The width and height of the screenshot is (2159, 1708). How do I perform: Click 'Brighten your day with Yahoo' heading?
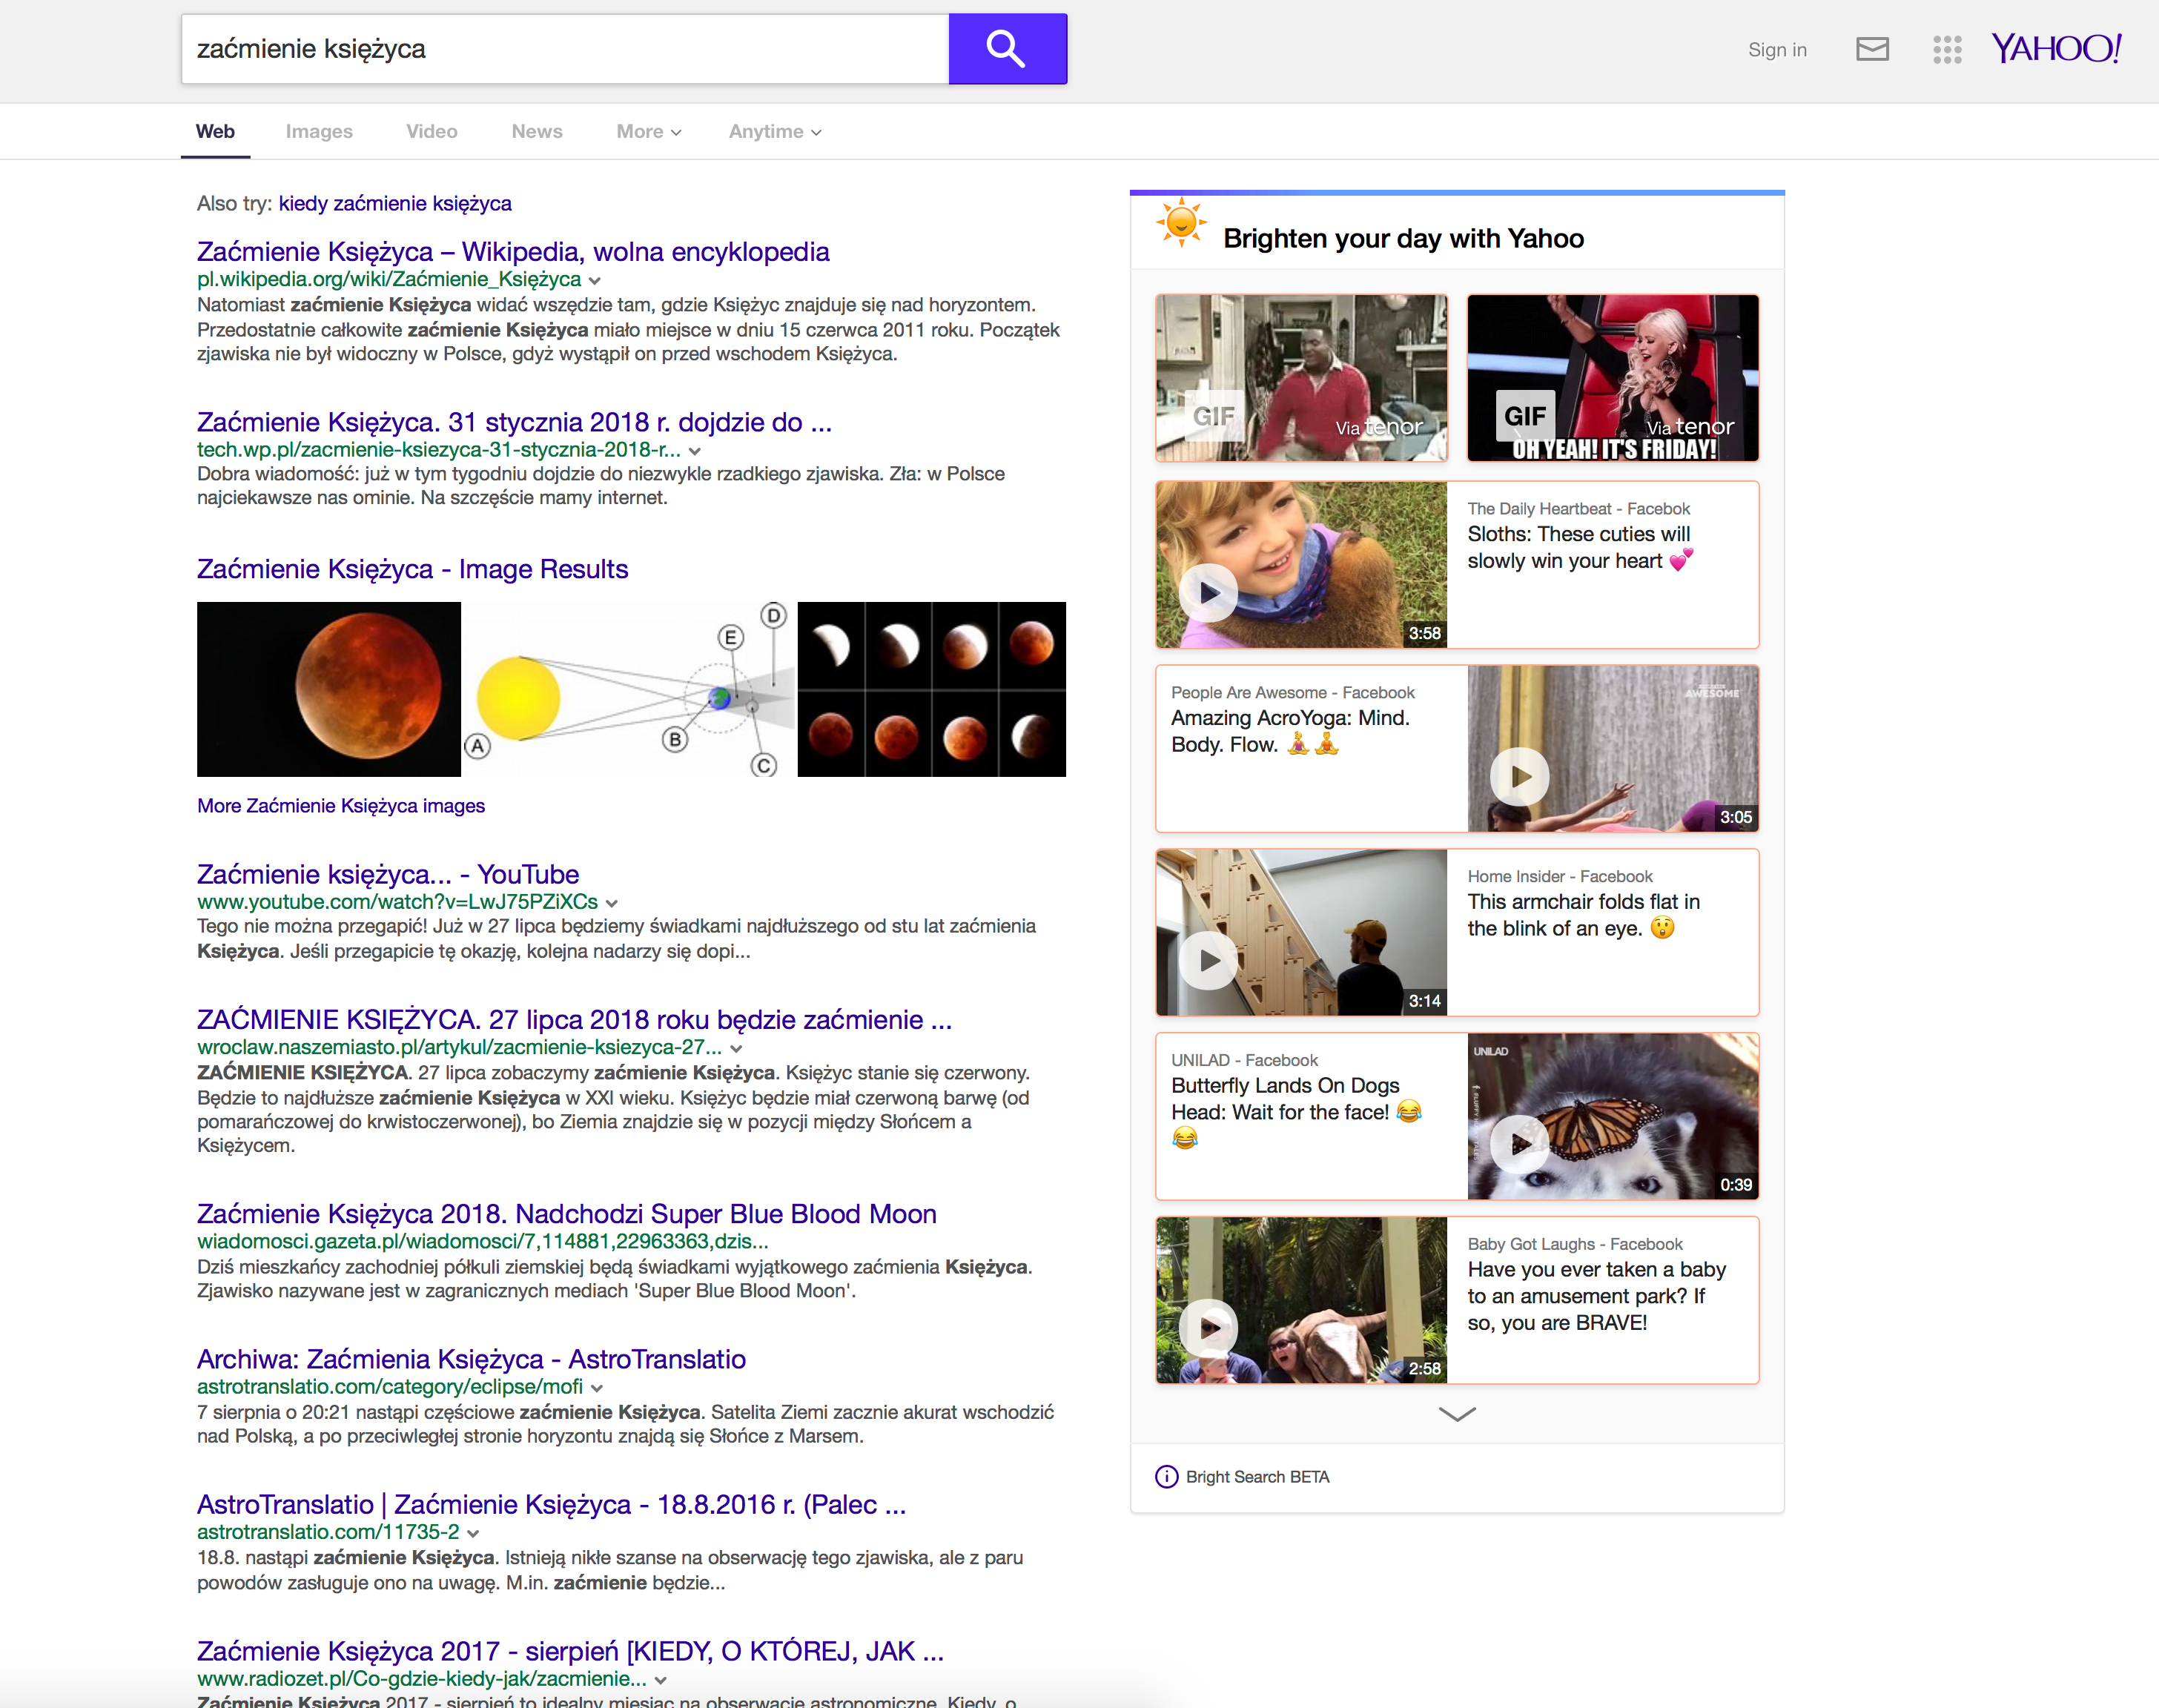[x=1403, y=239]
